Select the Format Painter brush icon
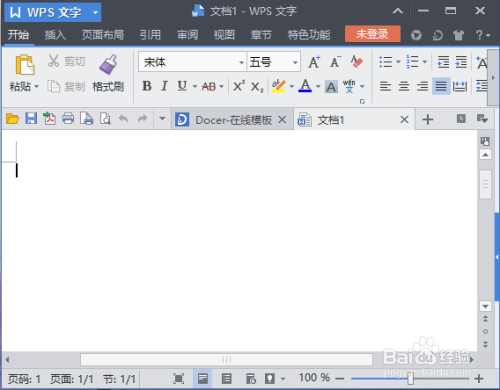 coord(108,65)
